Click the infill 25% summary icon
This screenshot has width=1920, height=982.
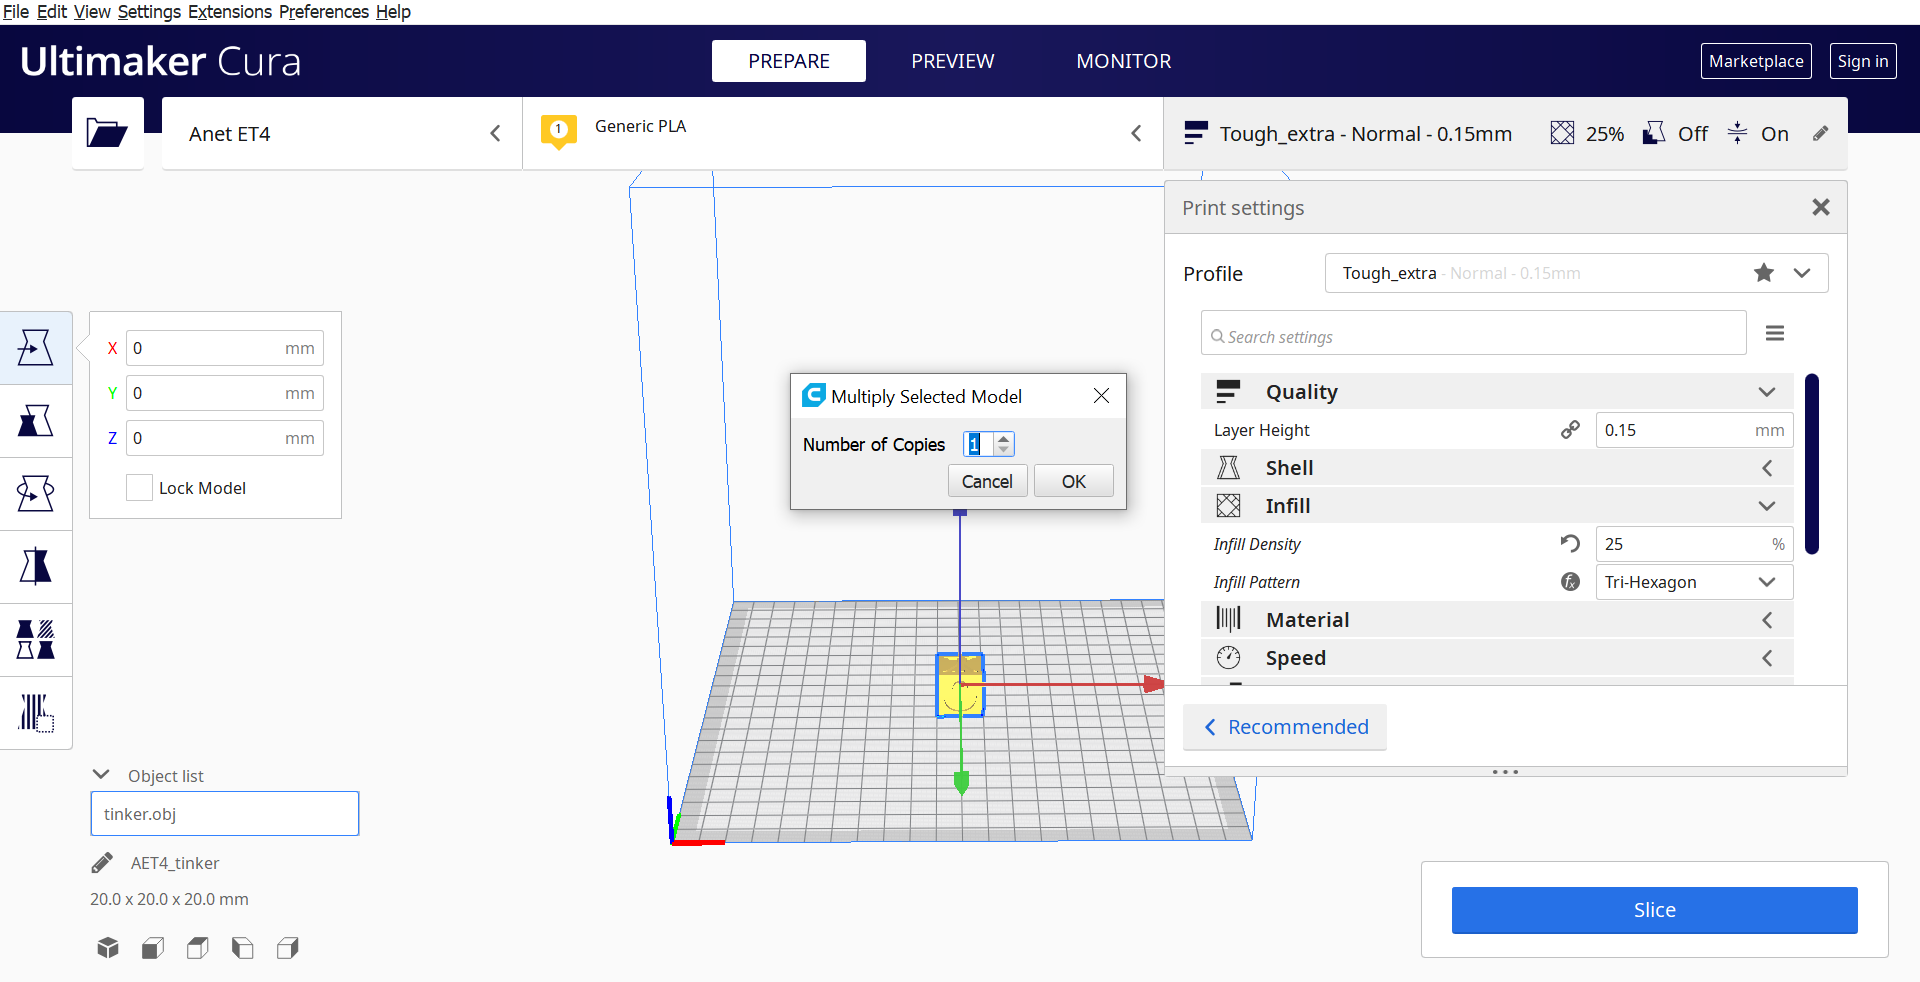(x=1562, y=133)
